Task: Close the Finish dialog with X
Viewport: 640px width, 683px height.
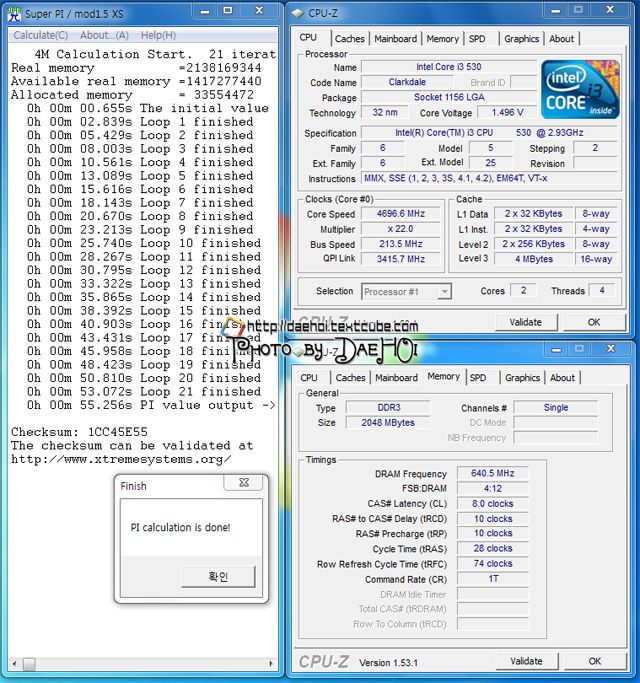Action: click(x=244, y=483)
